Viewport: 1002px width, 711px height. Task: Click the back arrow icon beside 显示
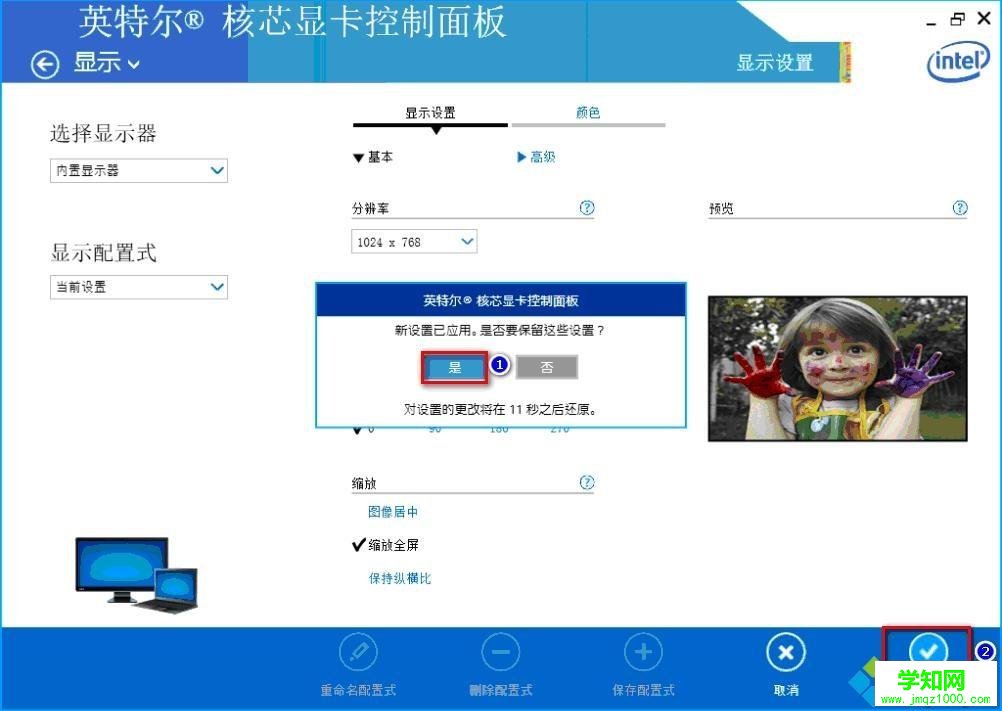tap(45, 65)
